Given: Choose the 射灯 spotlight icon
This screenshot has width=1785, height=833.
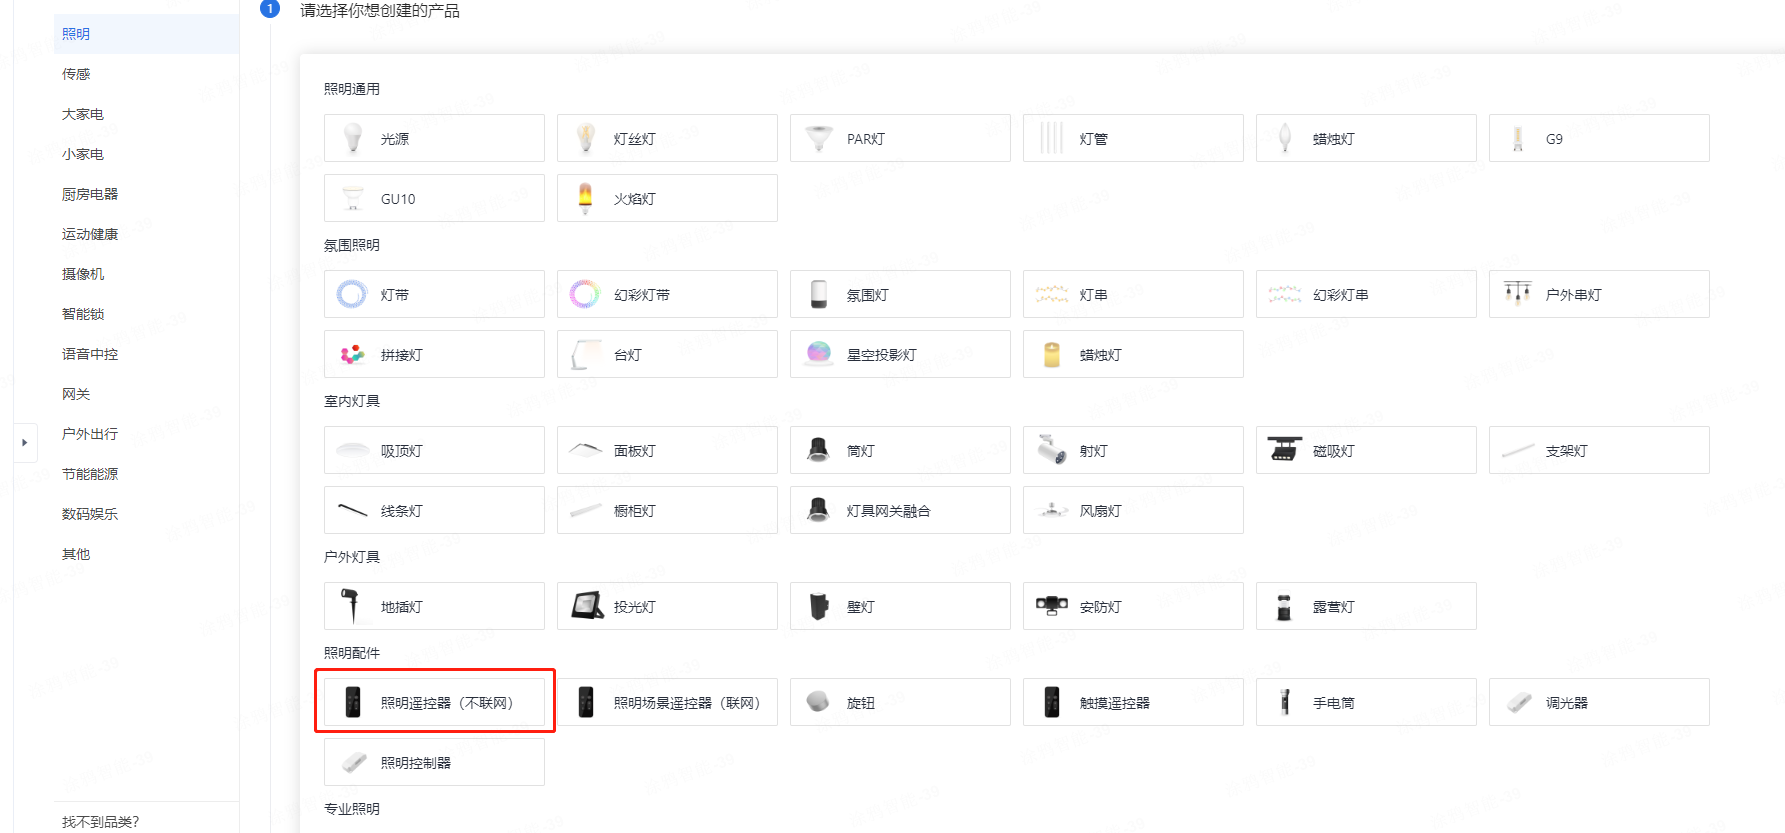Looking at the screenshot, I should pyautogui.click(x=1052, y=450).
